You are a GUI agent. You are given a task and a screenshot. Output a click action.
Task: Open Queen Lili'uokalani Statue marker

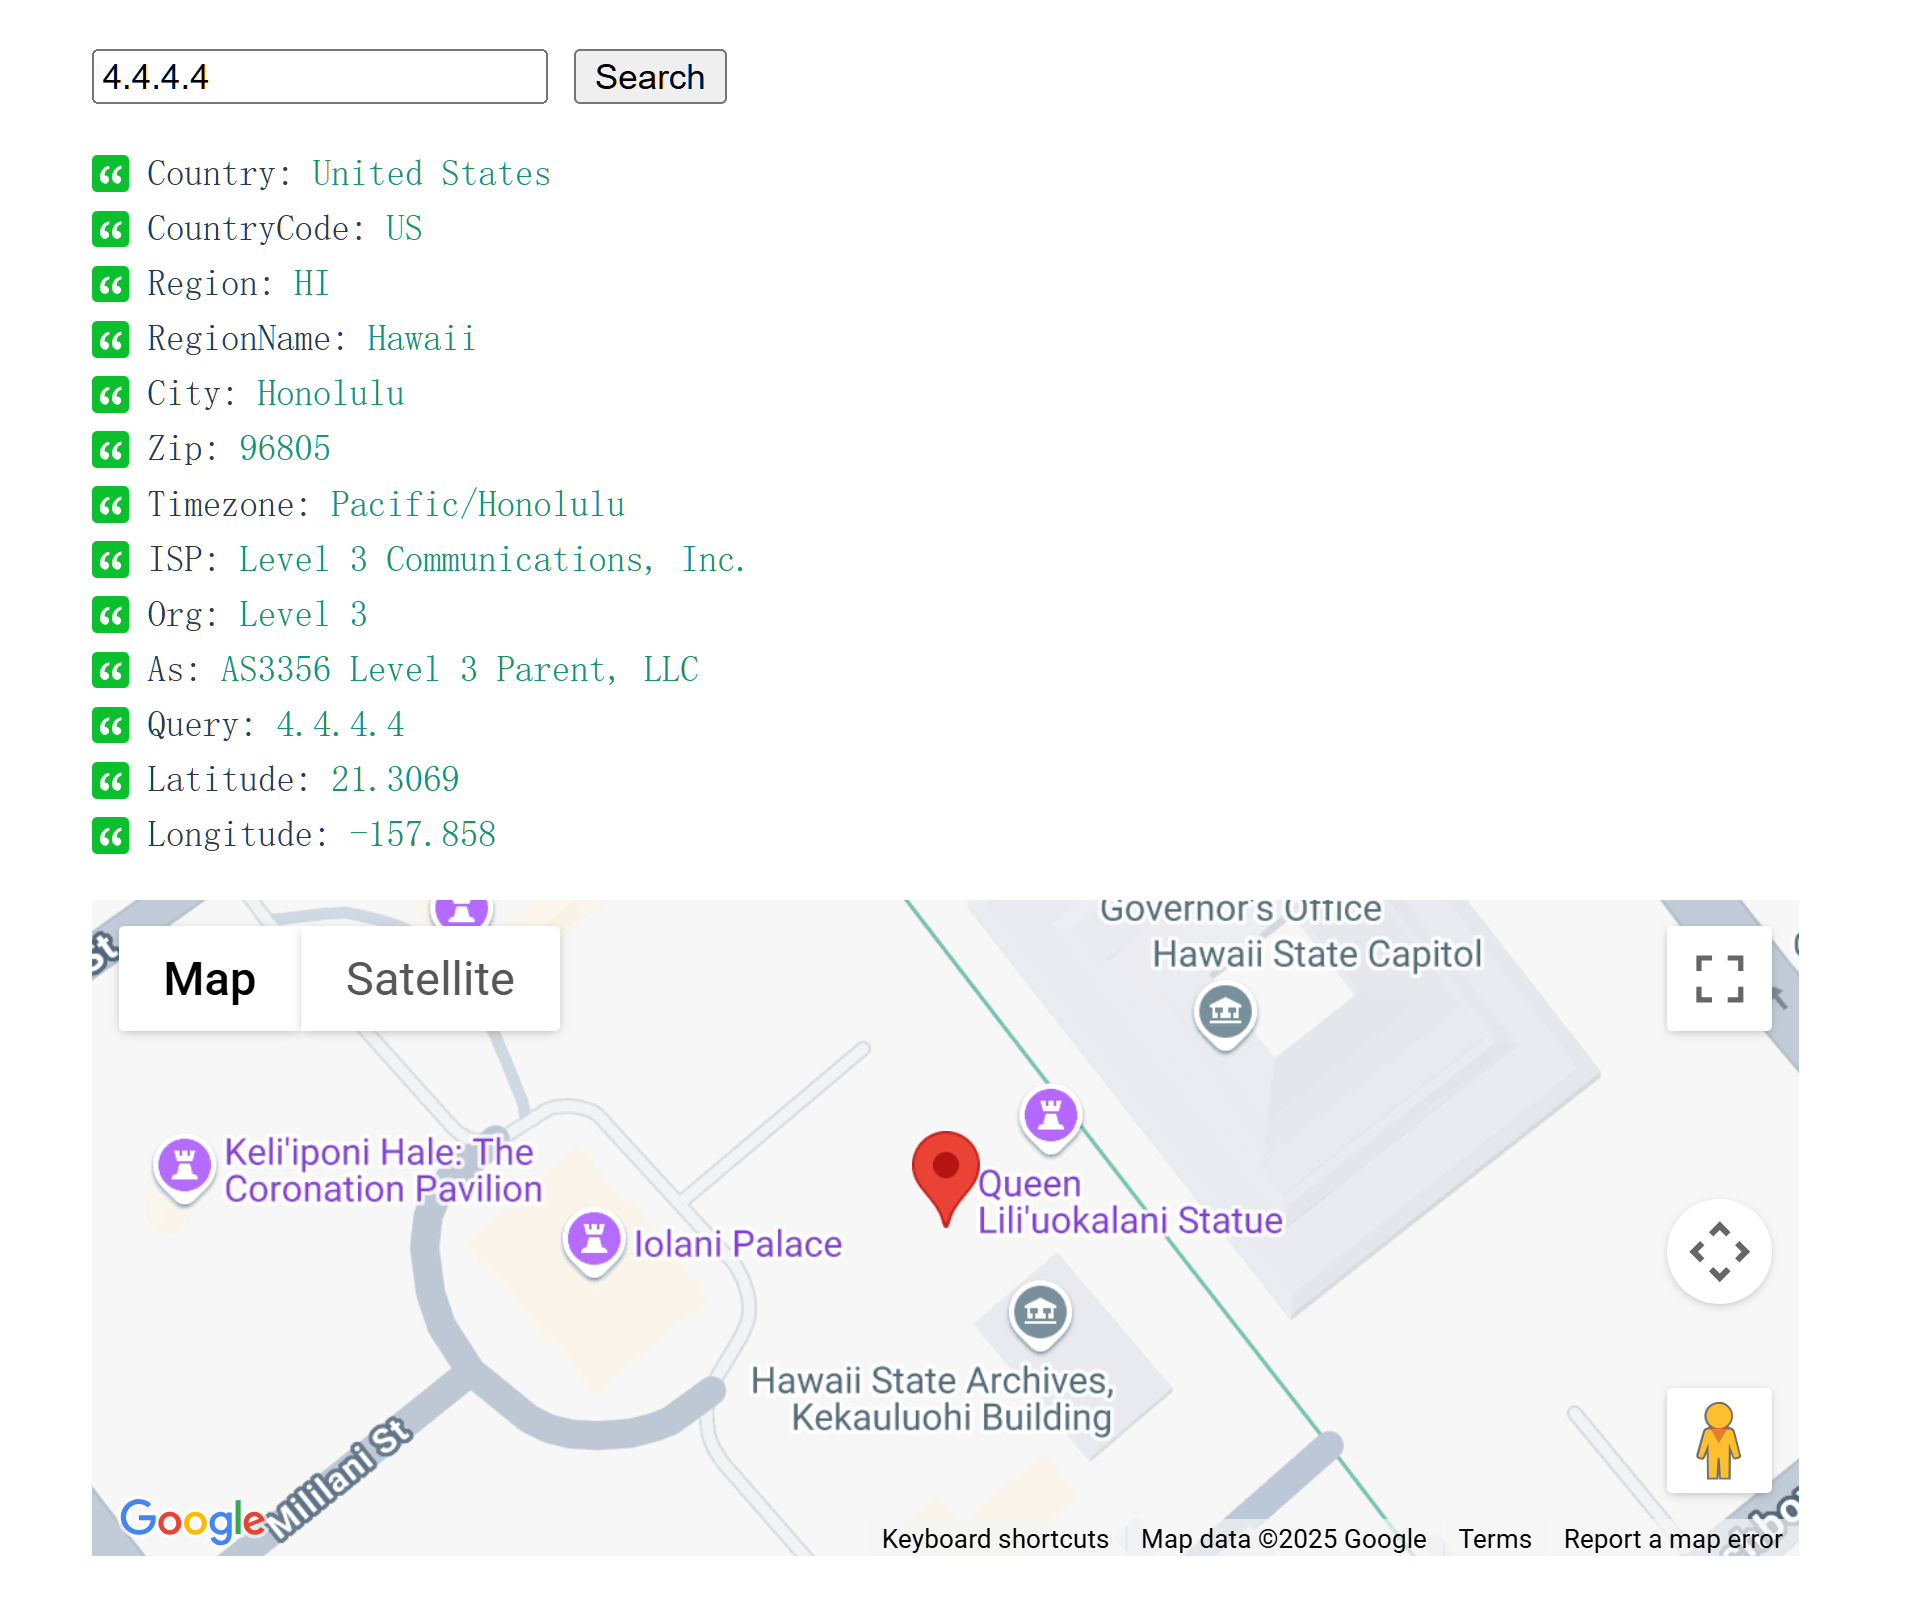tap(1051, 1117)
